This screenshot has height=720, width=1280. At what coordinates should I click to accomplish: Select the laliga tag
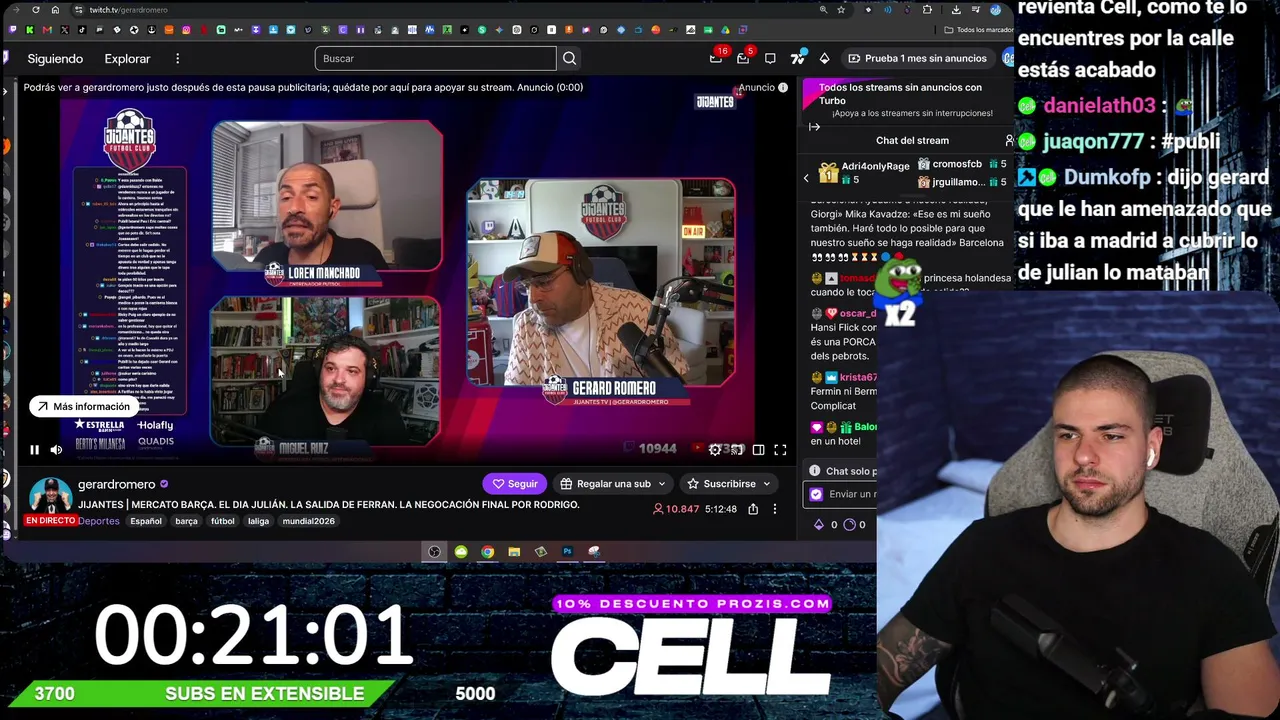(259, 521)
